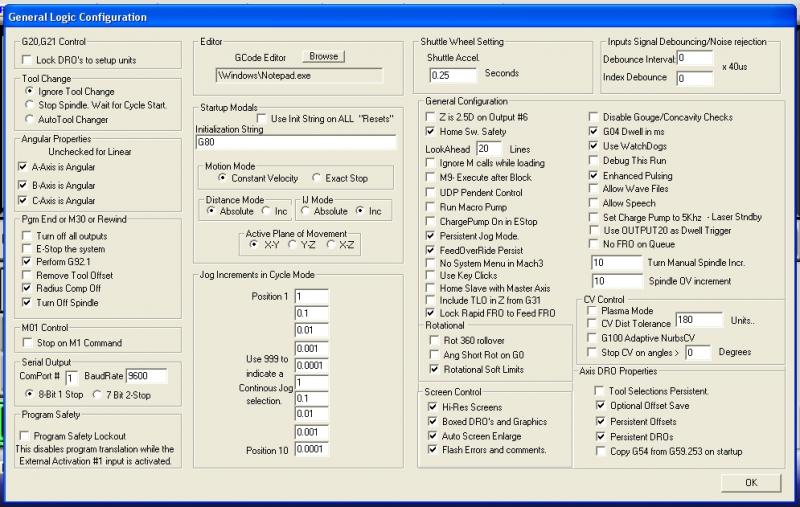Image resolution: width=800 pixels, height=507 pixels.
Task: Toggle Persistent Jog Mode checkbox
Action: point(430,236)
